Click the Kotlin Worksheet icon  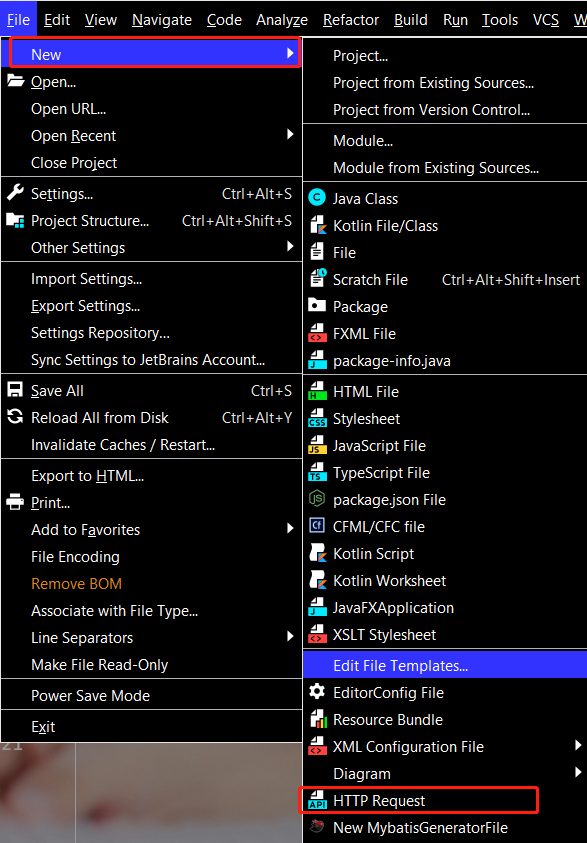pyautogui.click(x=317, y=580)
